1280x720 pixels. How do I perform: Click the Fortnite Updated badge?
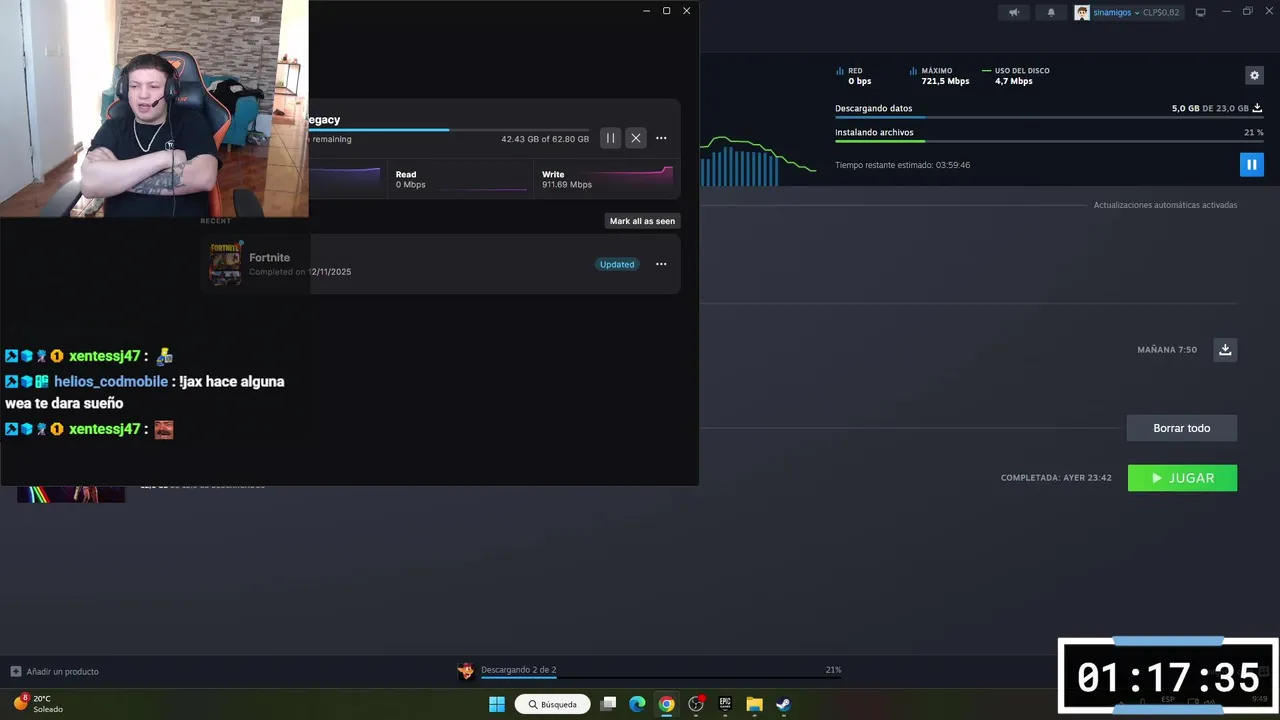pos(617,264)
